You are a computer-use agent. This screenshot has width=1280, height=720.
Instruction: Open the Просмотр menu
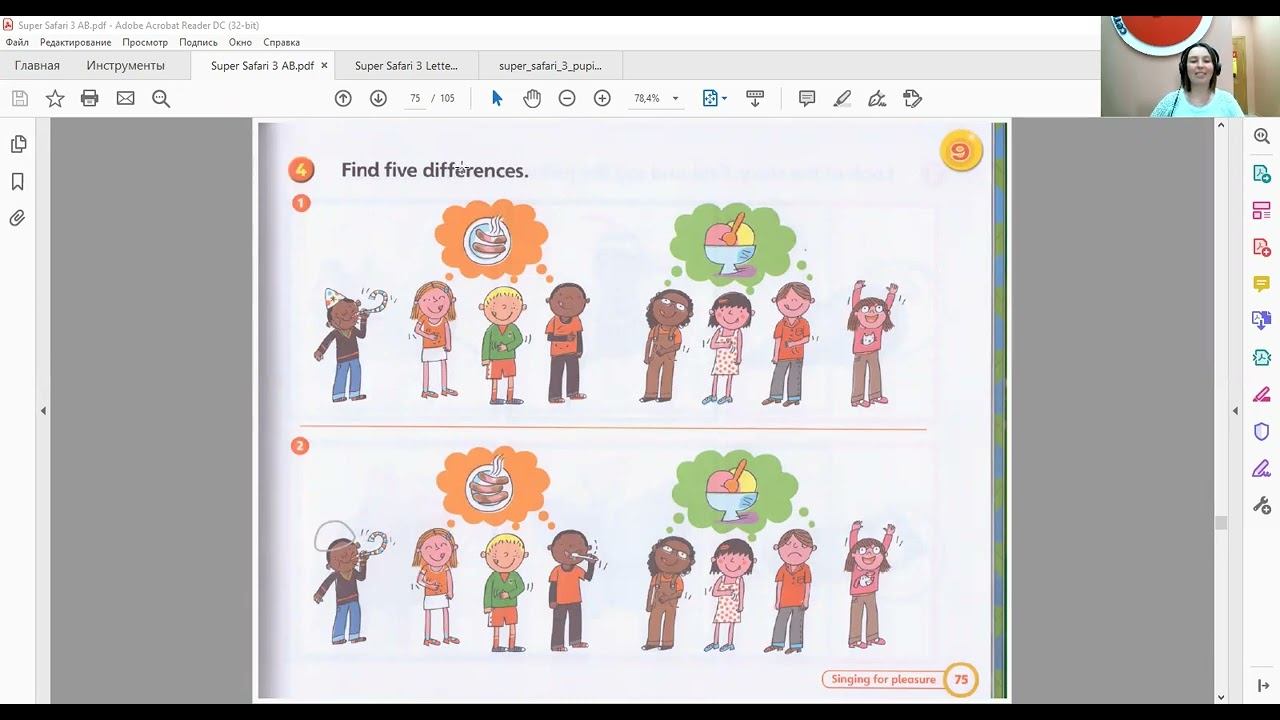(145, 42)
